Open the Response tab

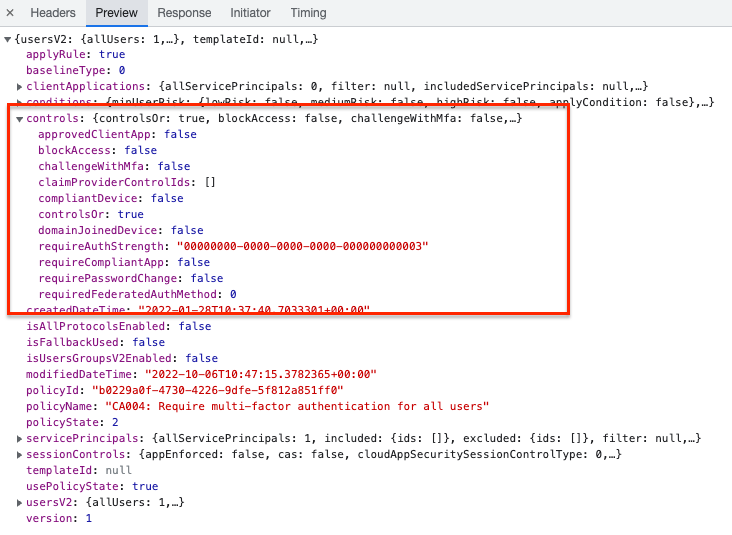pos(184,13)
